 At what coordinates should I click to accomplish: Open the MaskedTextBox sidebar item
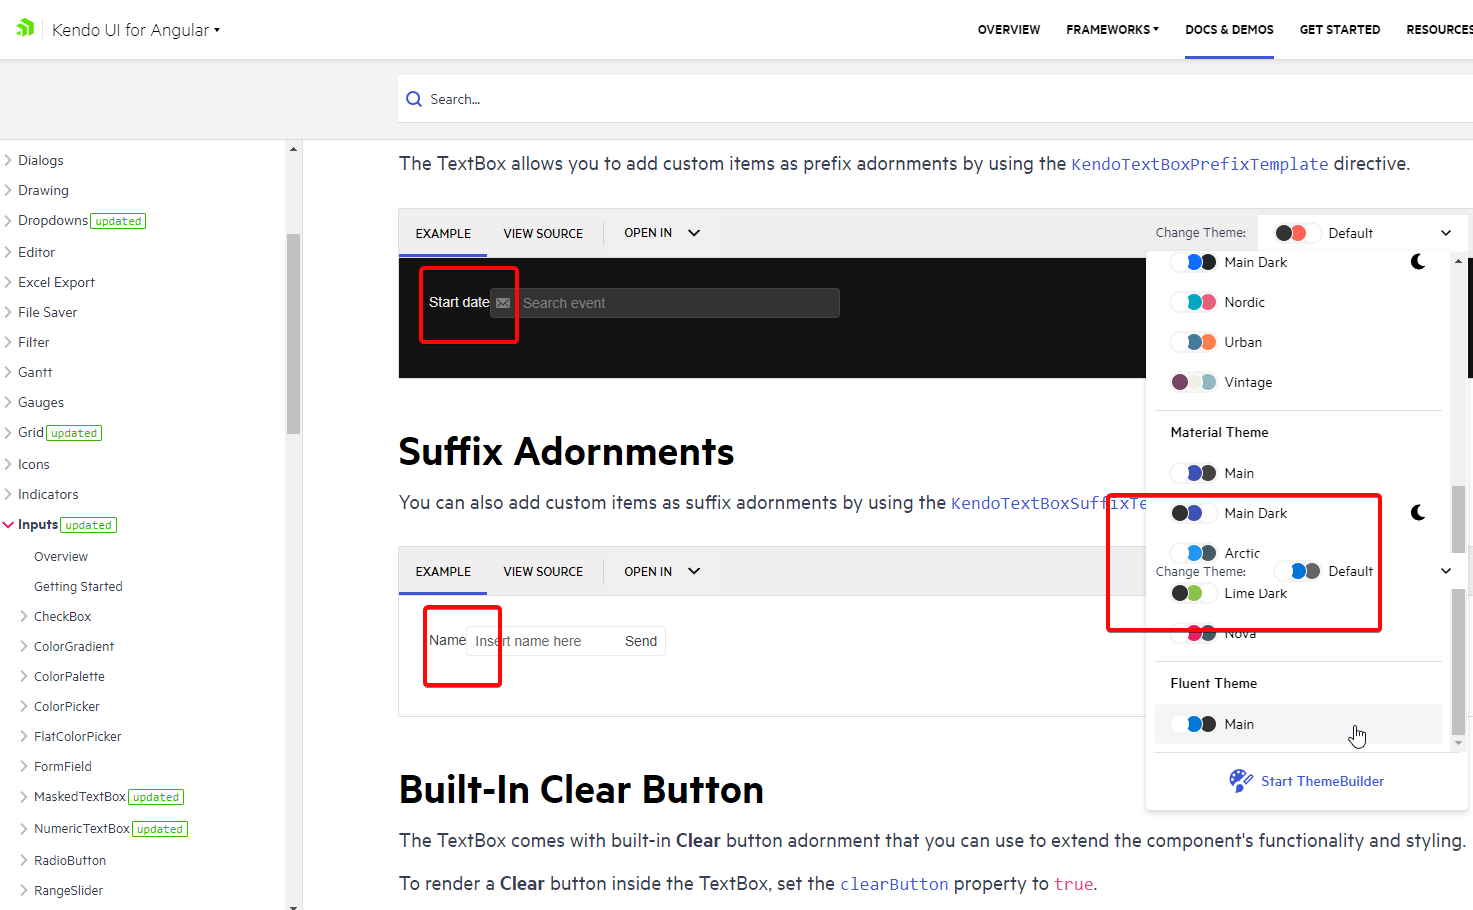pos(80,797)
